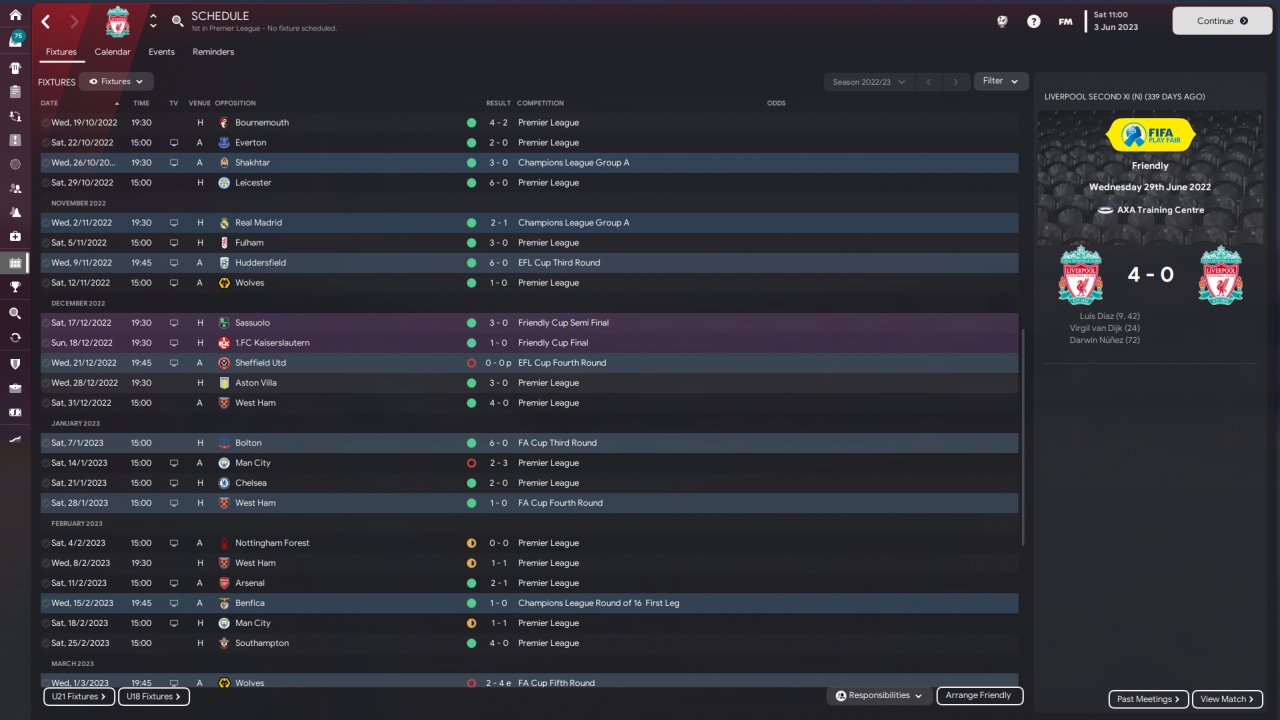Screen dimensions: 1280x720
Task: Click the search magnifier beside Schedule title
Action: click(x=177, y=21)
